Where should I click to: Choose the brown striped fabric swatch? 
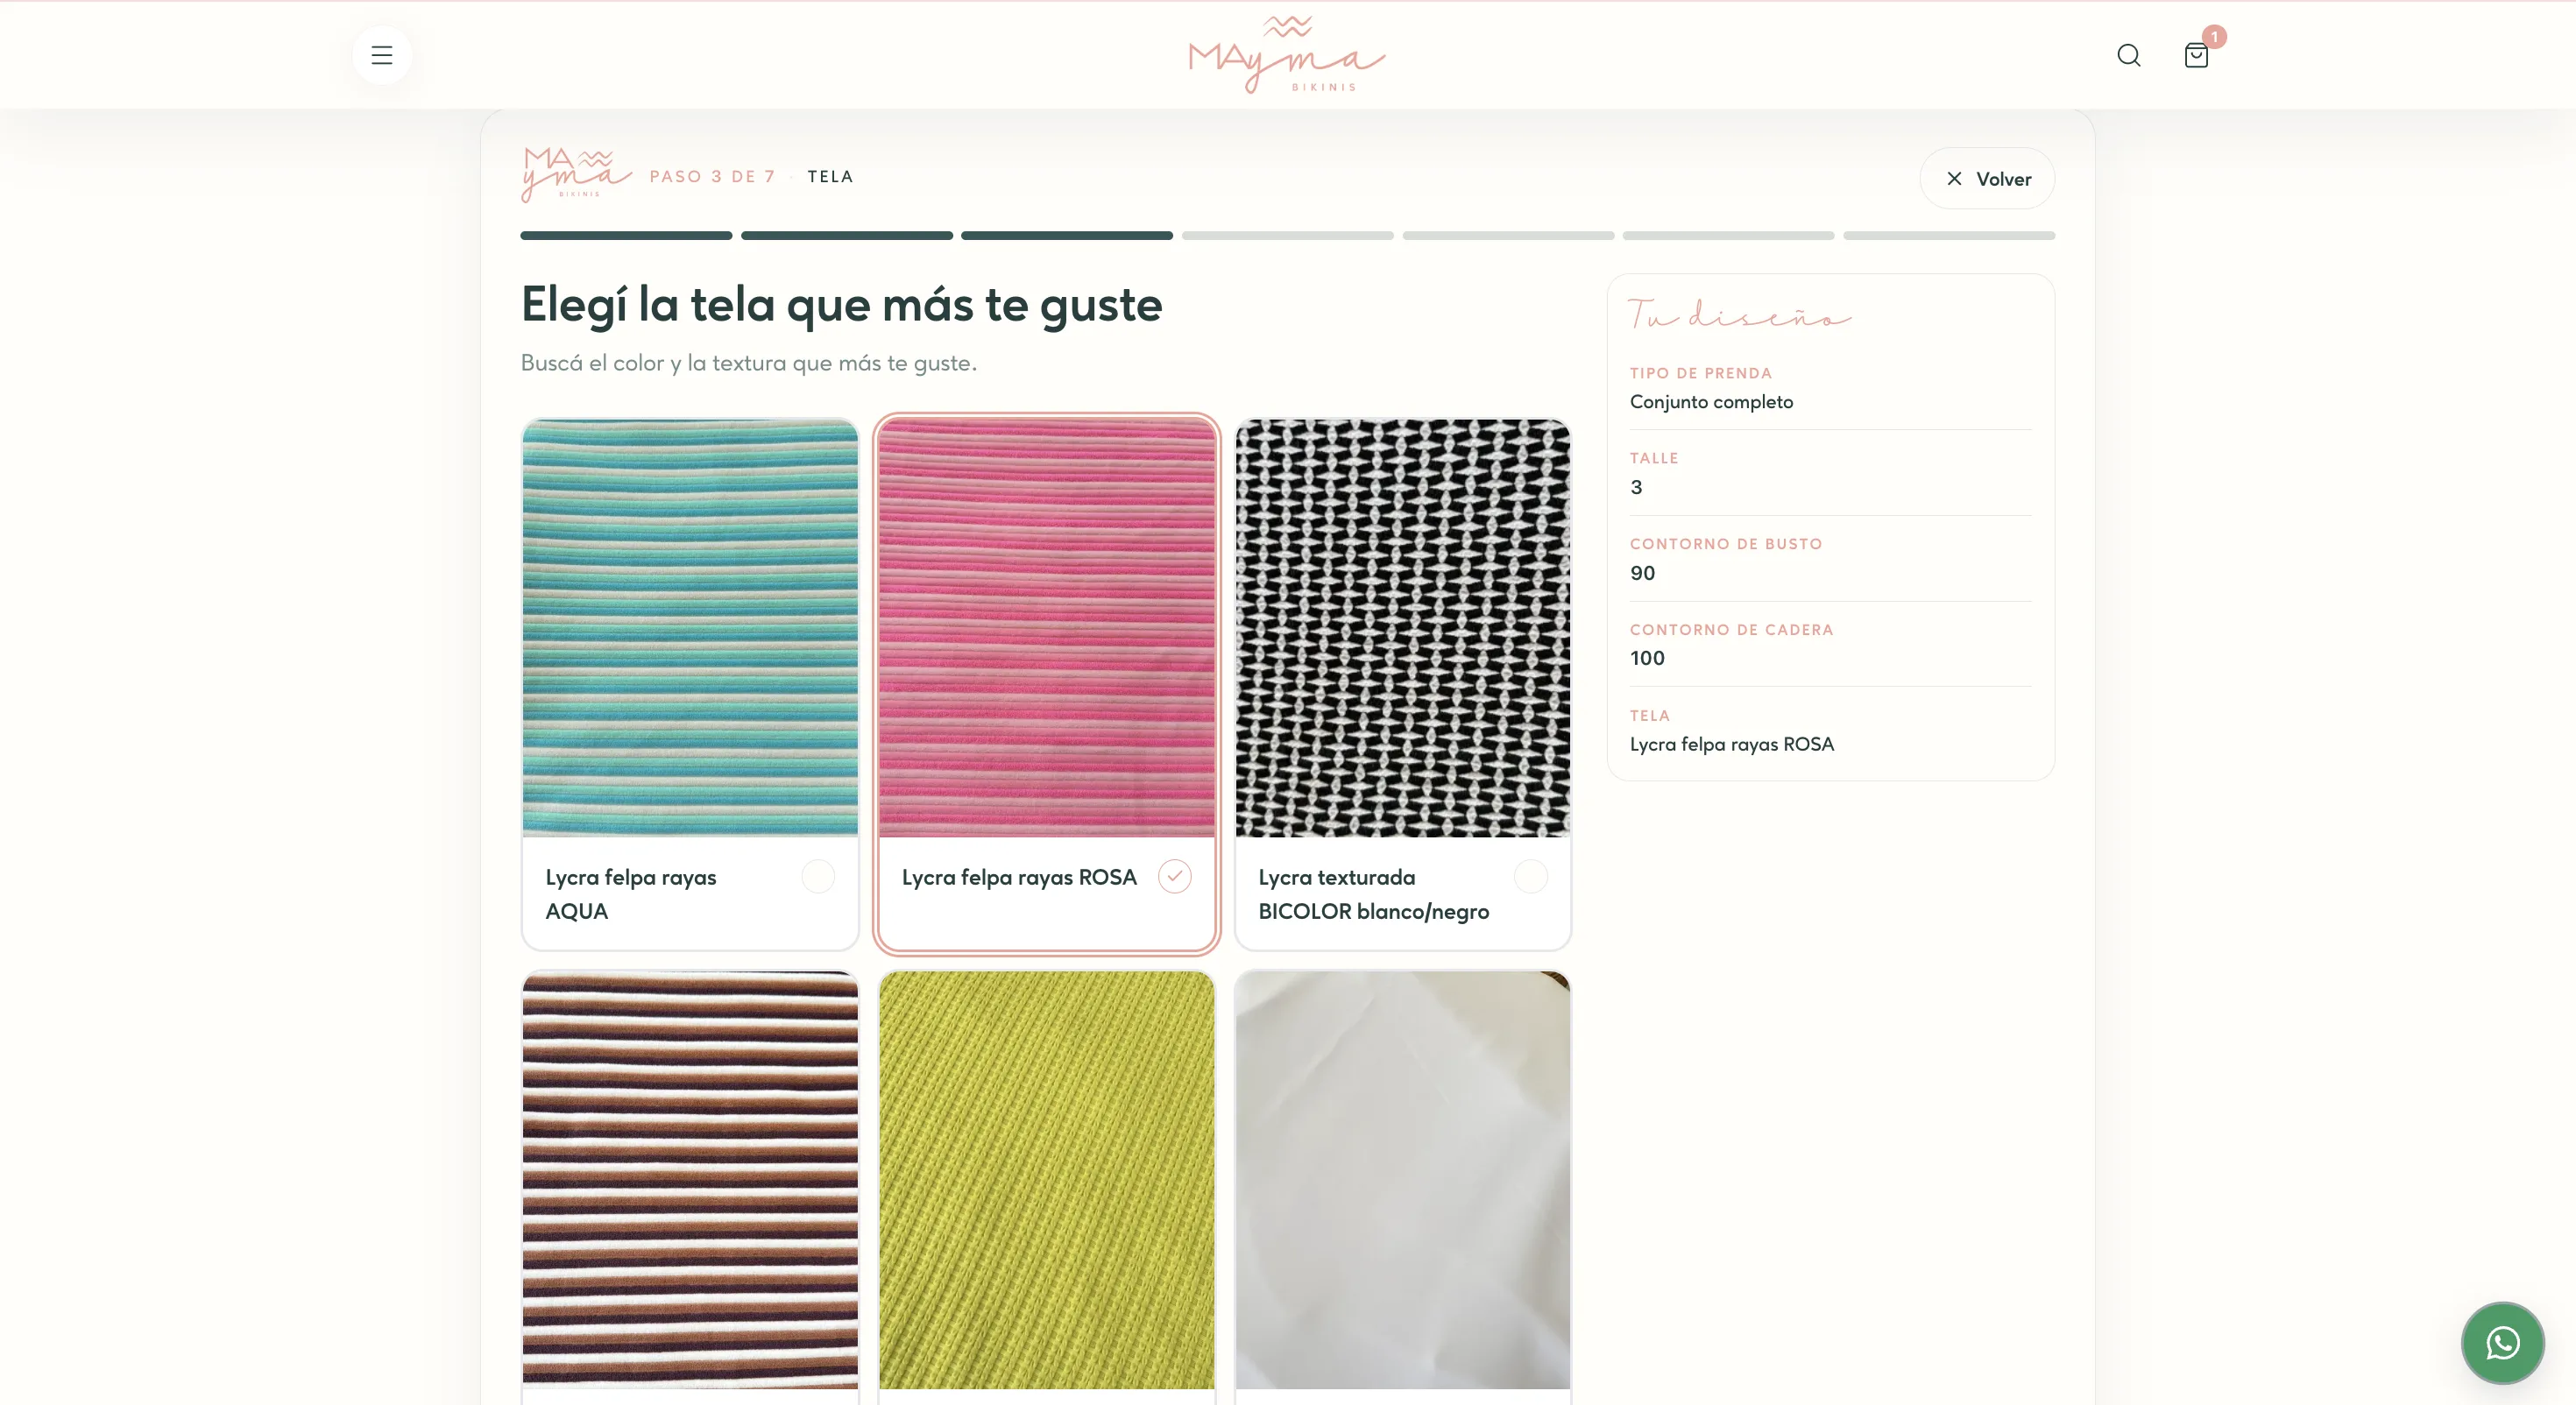click(x=690, y=1180)
